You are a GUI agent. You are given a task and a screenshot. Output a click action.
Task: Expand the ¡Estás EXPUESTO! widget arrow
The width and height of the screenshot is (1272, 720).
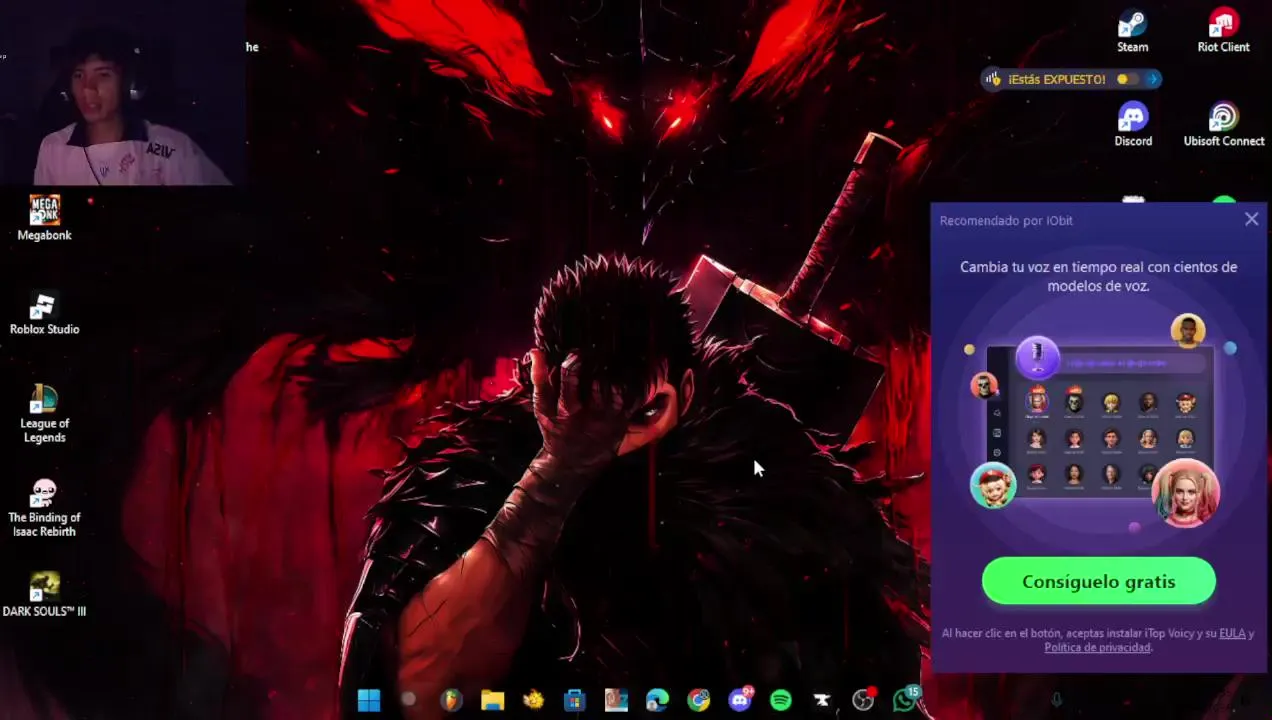[1153, 79]
